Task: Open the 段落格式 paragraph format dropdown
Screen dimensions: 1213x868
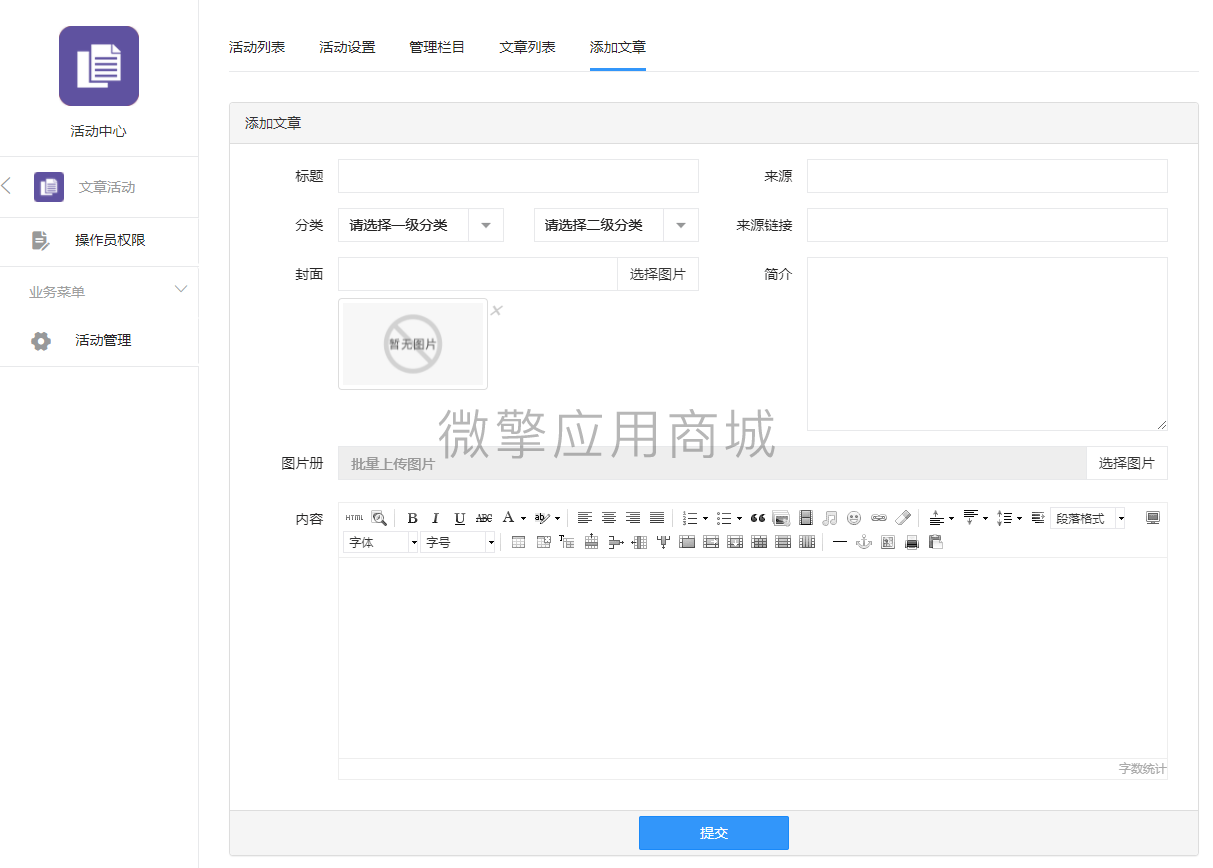Action: pos(1088,518)
